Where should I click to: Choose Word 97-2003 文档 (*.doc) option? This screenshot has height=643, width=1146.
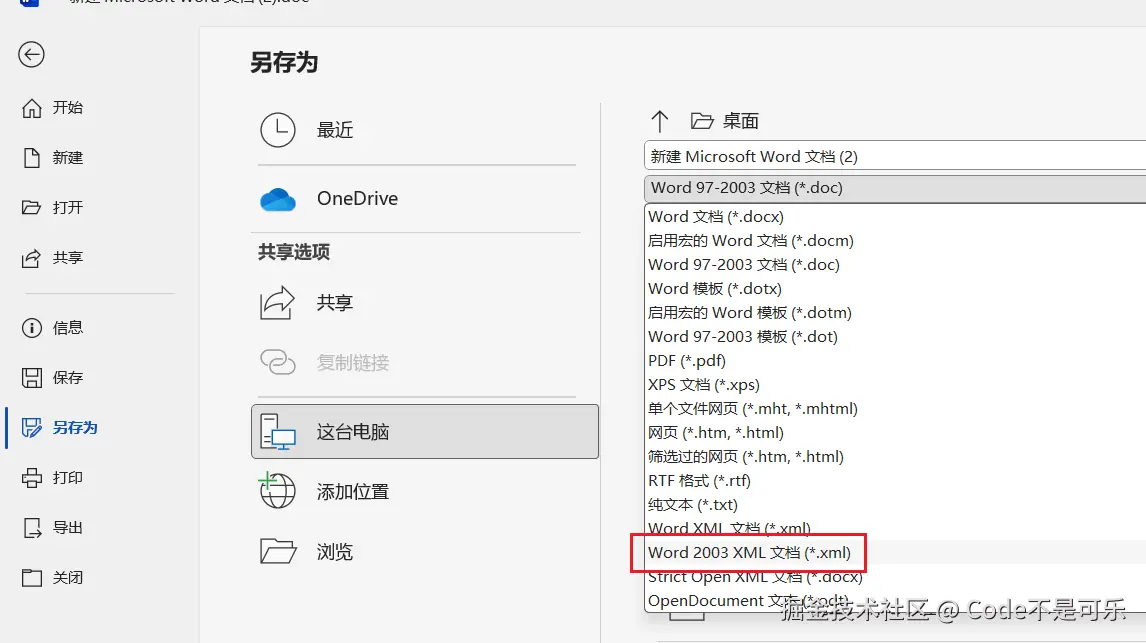(743, 265)
